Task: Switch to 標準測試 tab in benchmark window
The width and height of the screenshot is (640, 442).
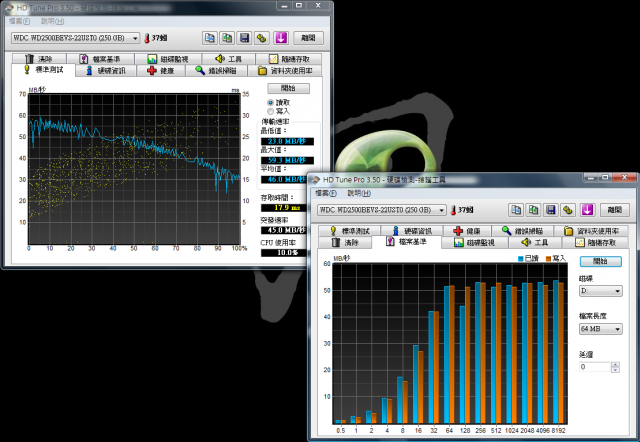Action: coord(43,70)
